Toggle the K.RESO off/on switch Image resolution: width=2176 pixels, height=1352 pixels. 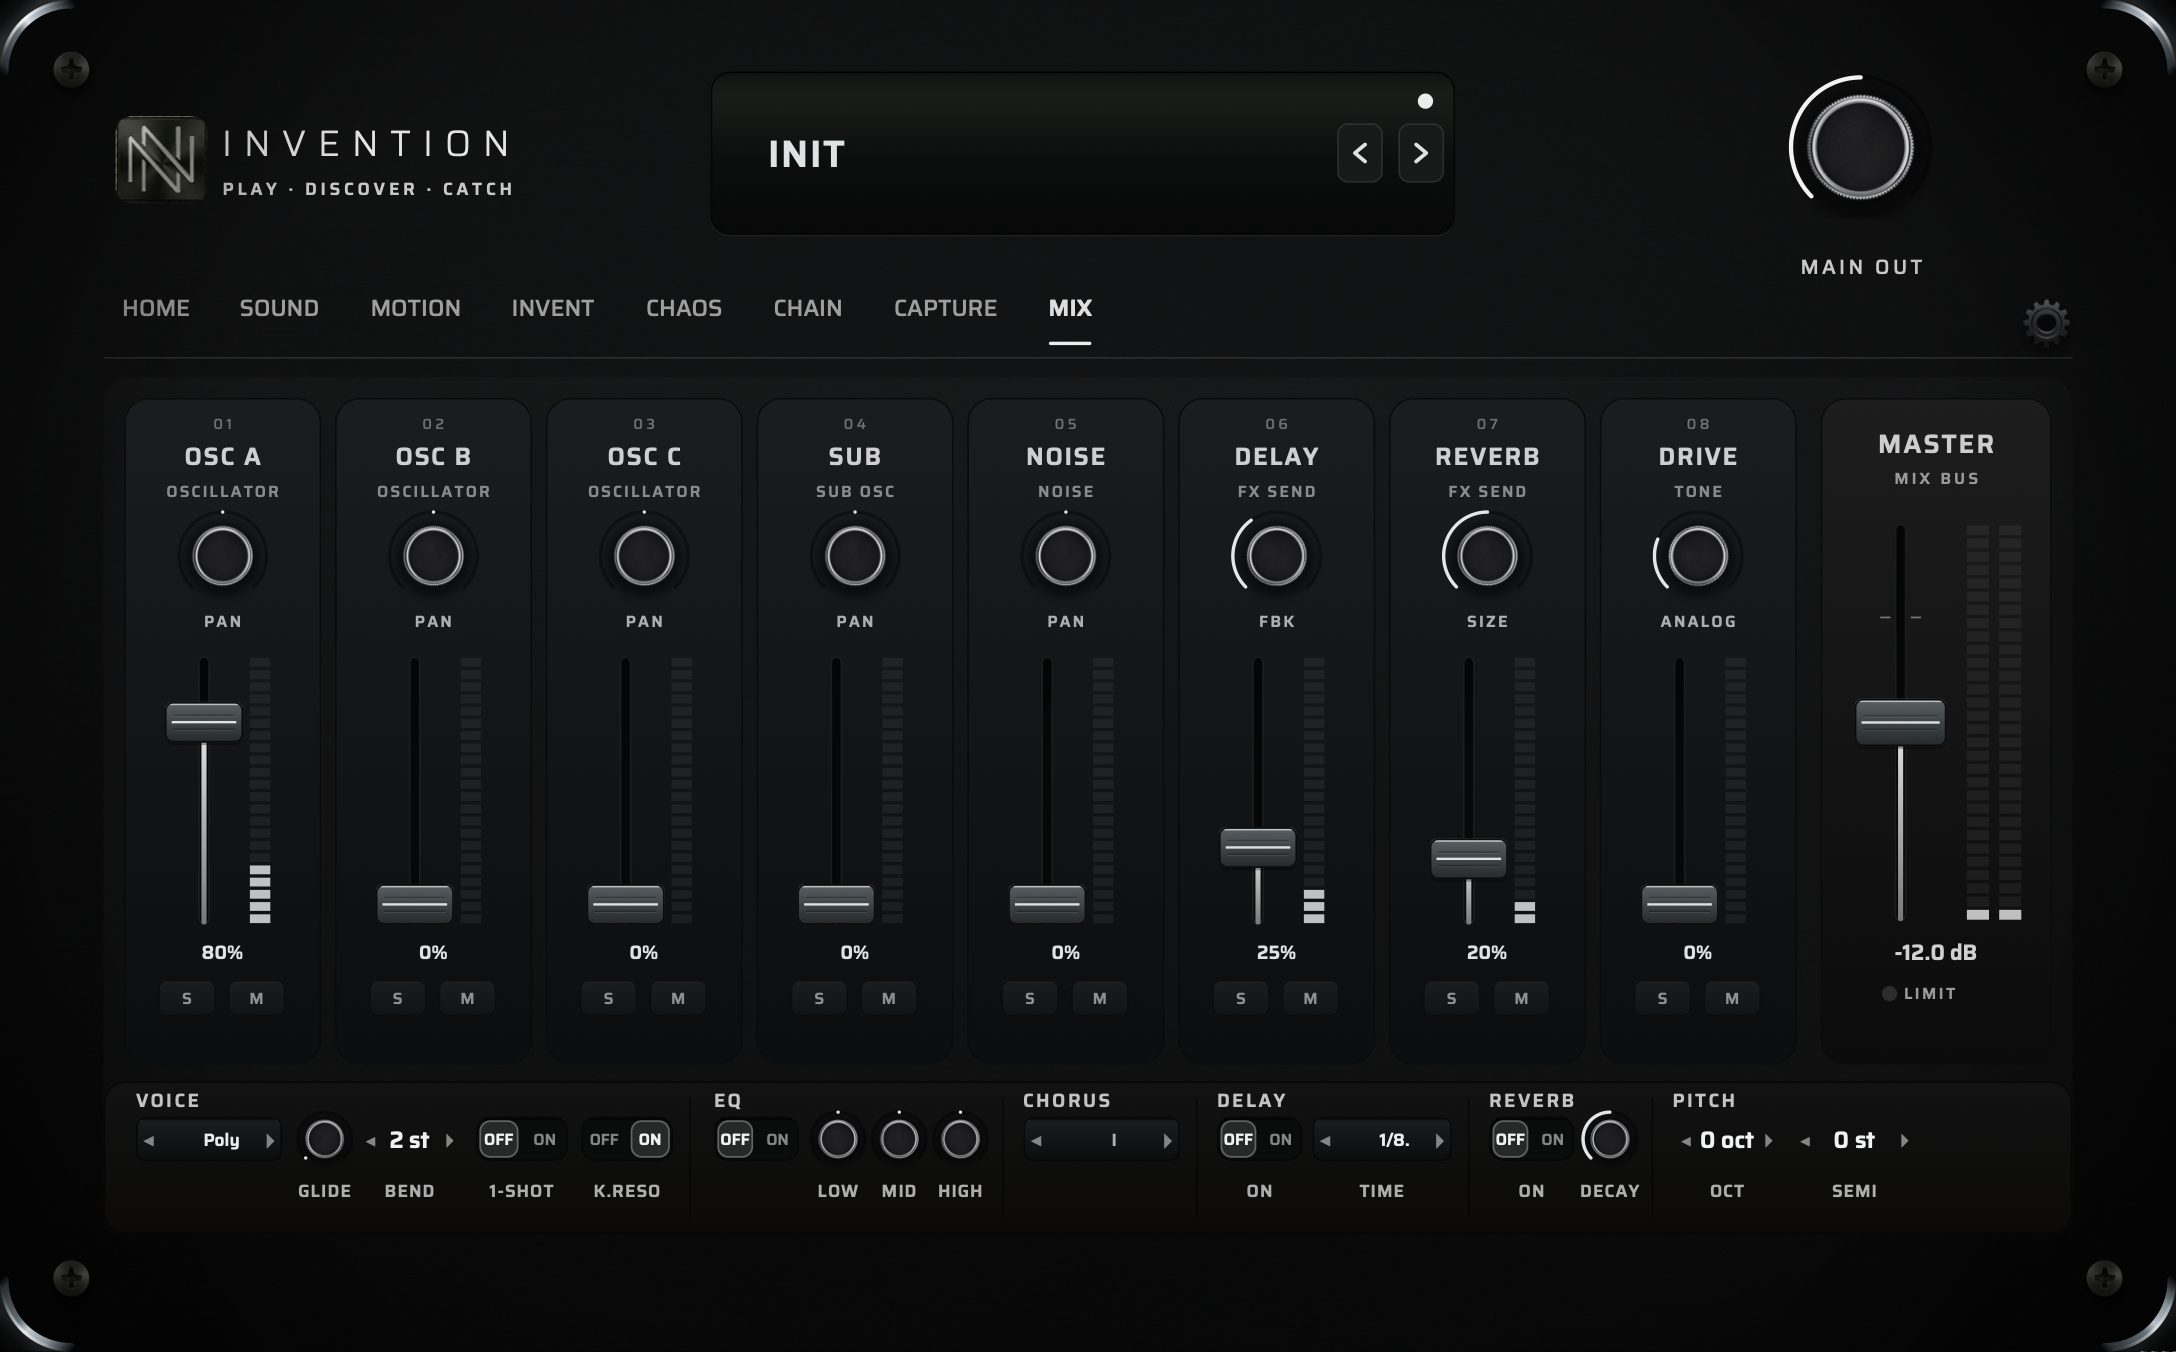pyautogui.click(x=627, y=1139)
